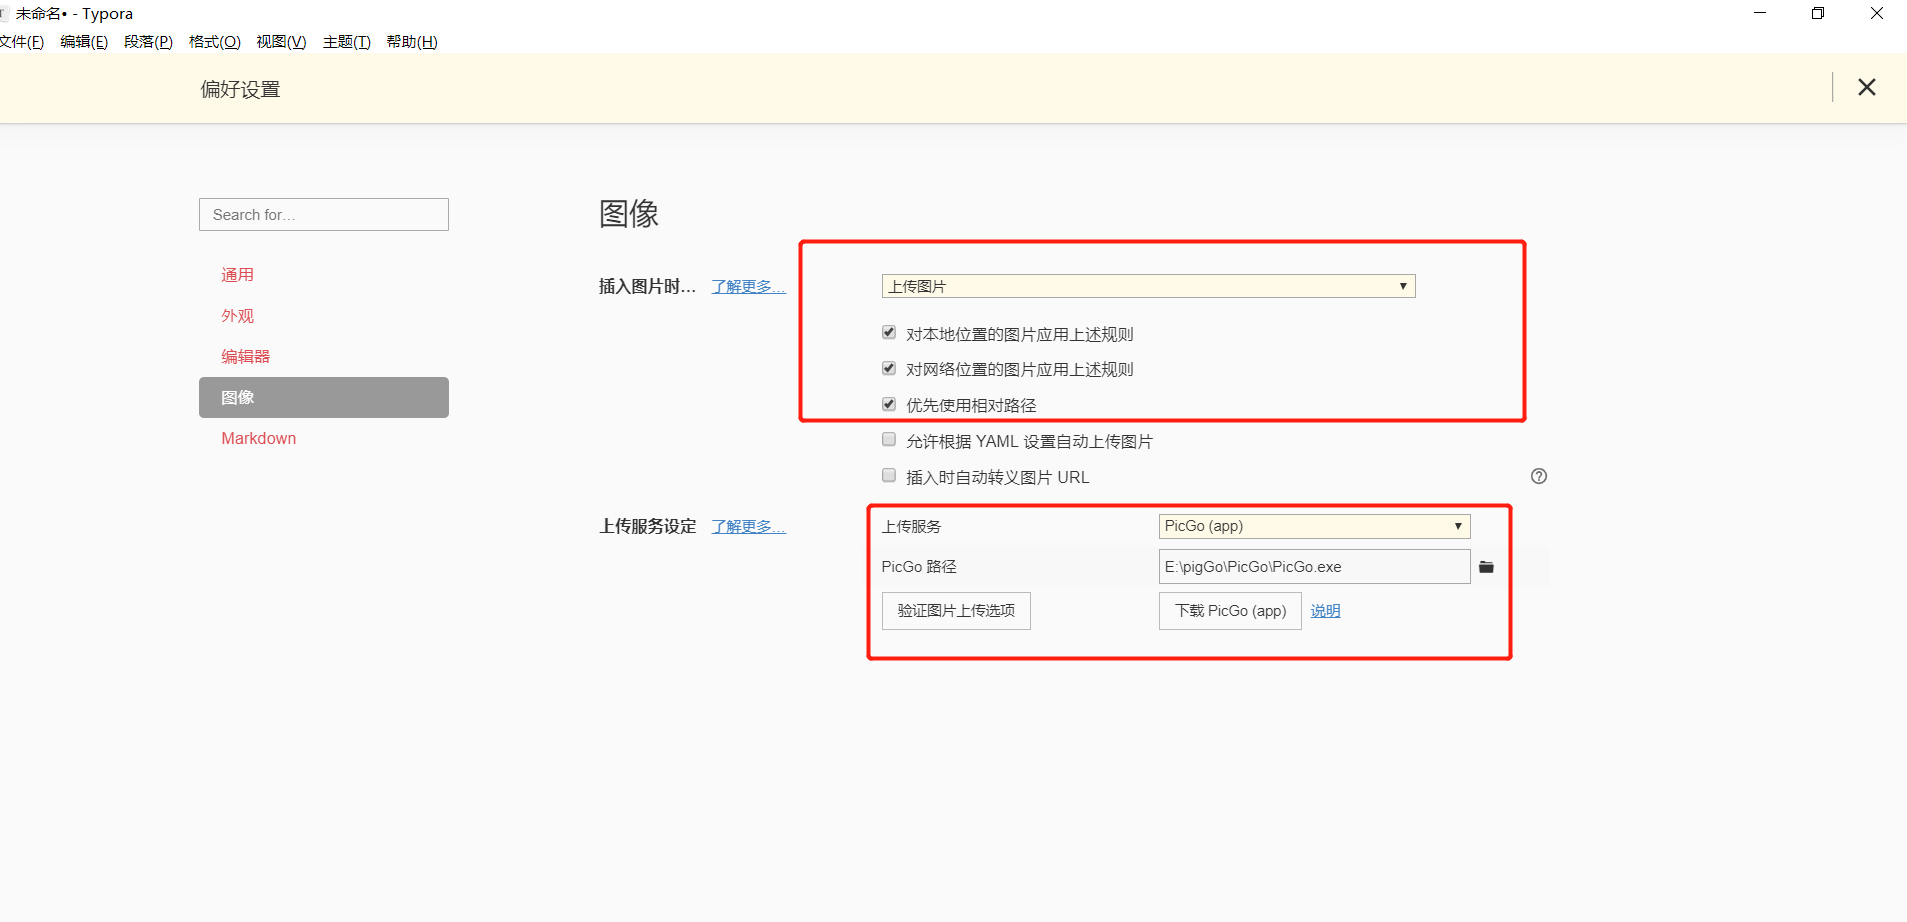Switch to the 通用 settings section
Viewport: 1907px width, 922px height.
(x=237, y=274)
